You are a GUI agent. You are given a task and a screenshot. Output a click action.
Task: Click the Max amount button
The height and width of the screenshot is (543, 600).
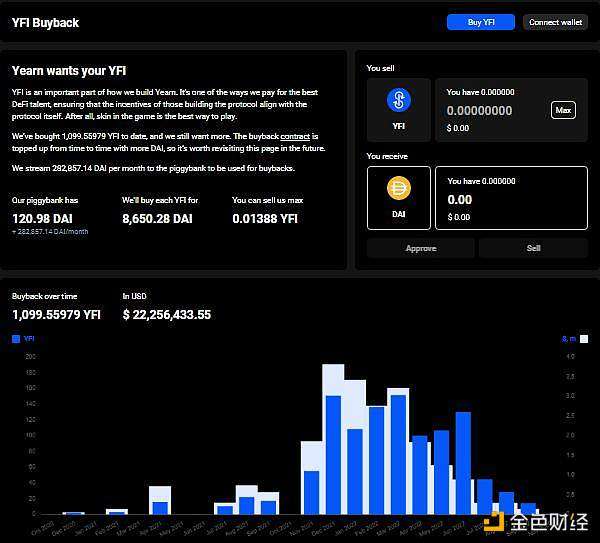[x=563, y=110]
